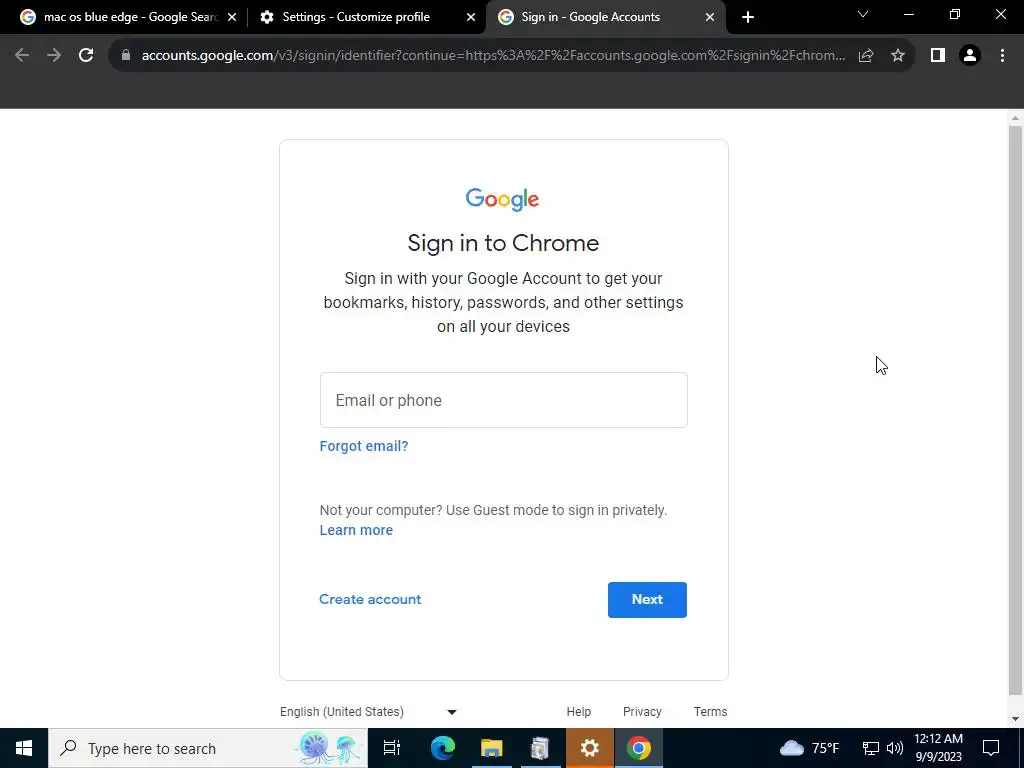Open a new tab with plus icon
1024x768 pixels.
click(748, 17)
